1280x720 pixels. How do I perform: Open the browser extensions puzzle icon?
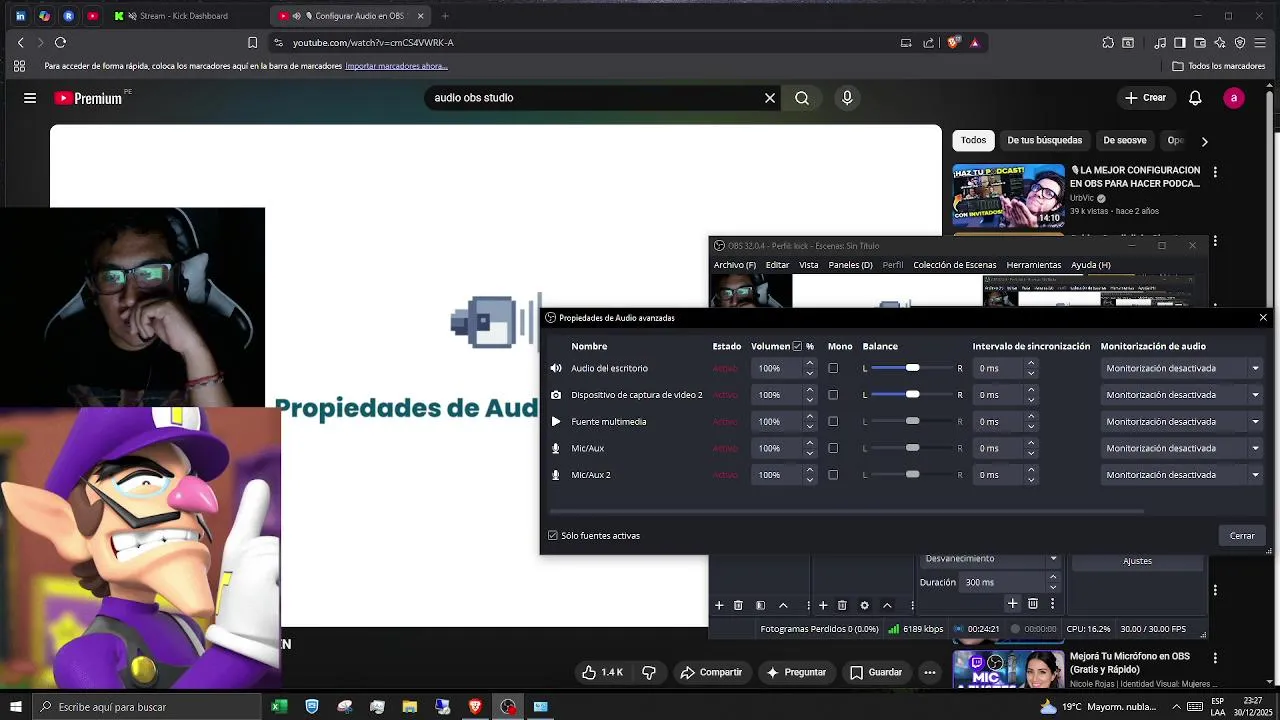(1108, 42)
